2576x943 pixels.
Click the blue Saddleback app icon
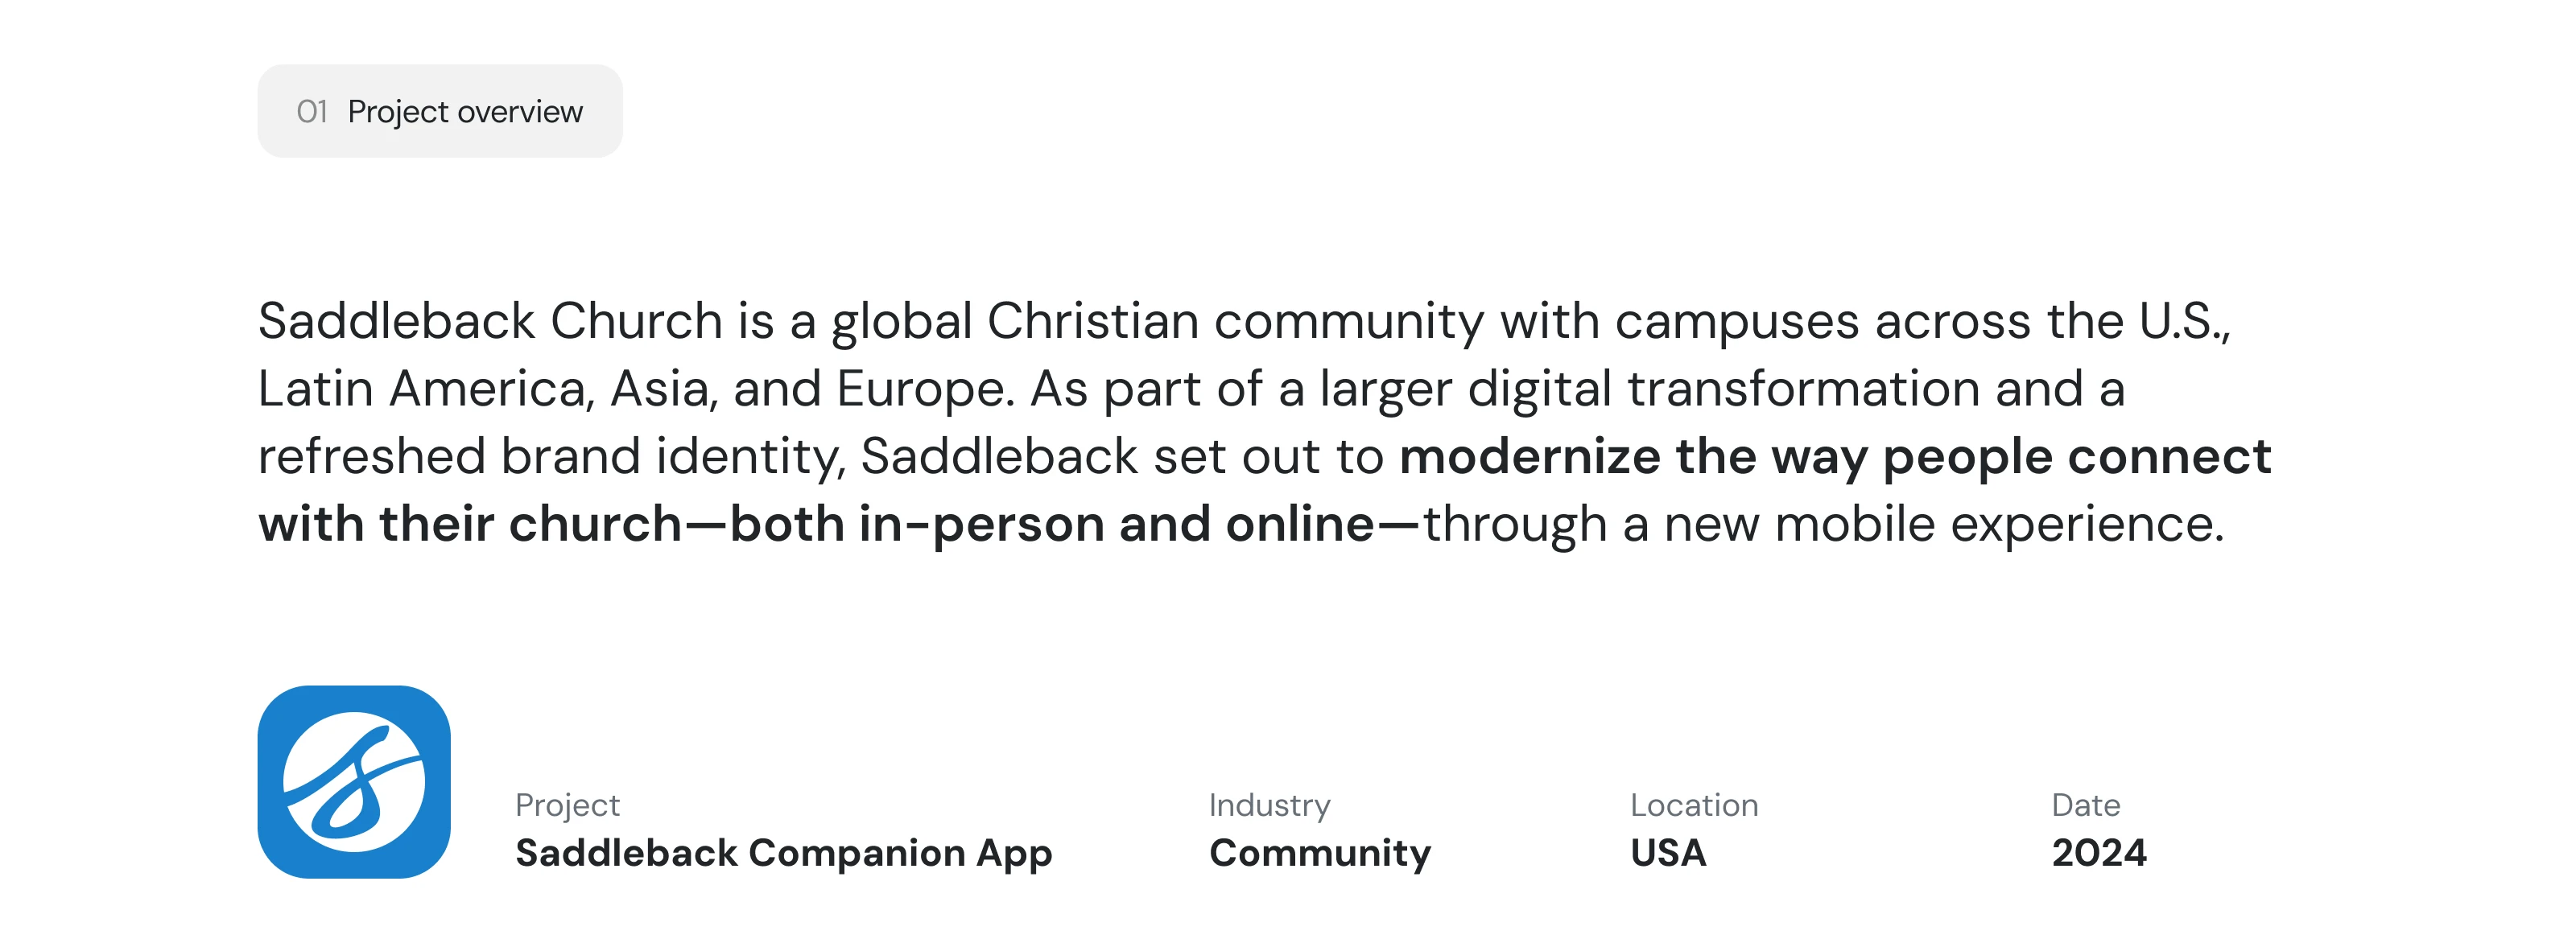(354, 782)
